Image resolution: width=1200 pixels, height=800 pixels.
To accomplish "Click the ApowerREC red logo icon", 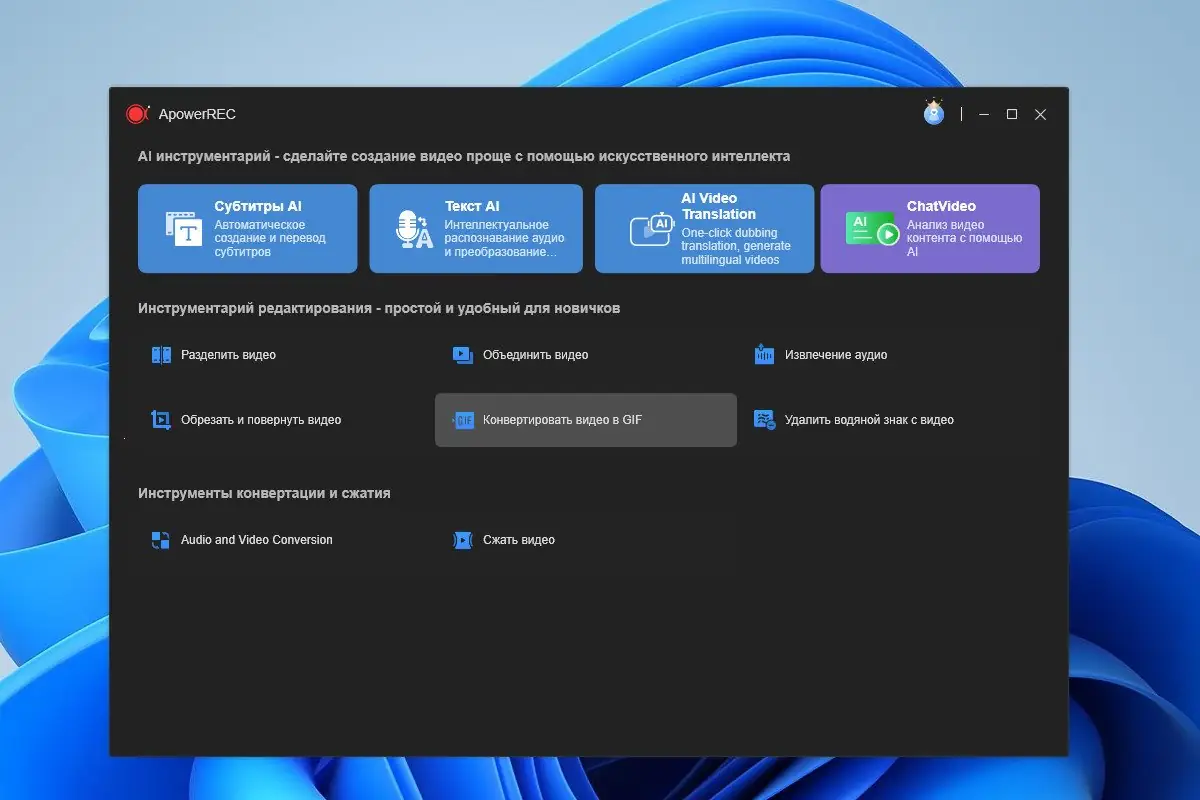I will tap(137, 114).
